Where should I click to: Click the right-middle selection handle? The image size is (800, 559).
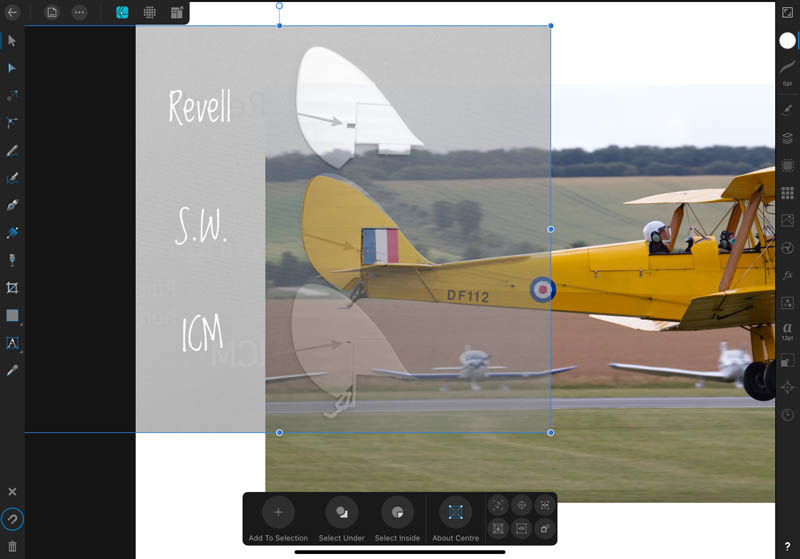(x=551, y=230)
